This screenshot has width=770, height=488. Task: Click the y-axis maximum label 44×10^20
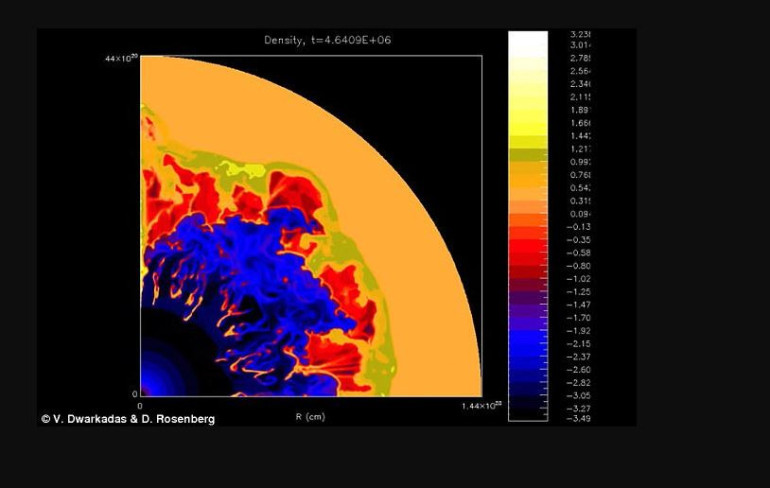tap(121, 58)
